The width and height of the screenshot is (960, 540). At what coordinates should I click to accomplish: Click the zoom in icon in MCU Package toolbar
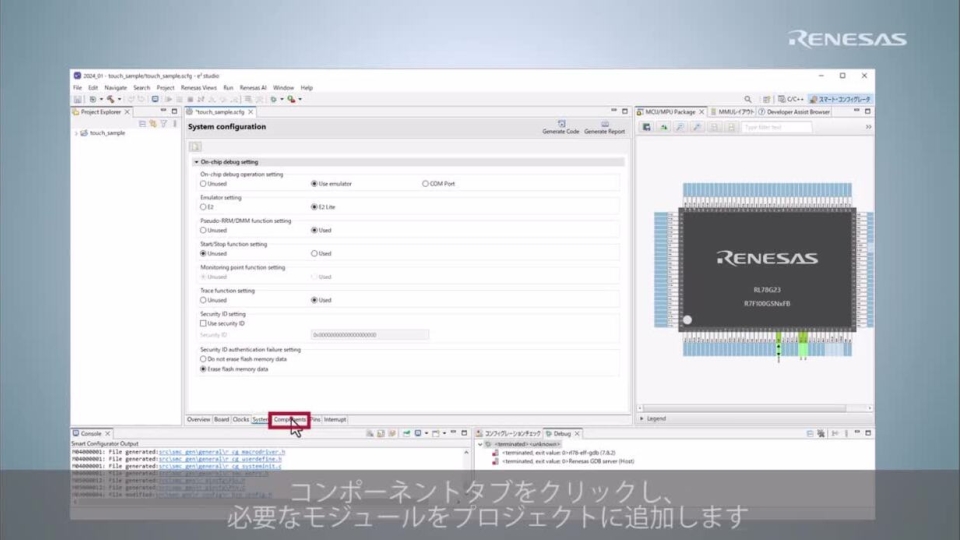[680, 127]
